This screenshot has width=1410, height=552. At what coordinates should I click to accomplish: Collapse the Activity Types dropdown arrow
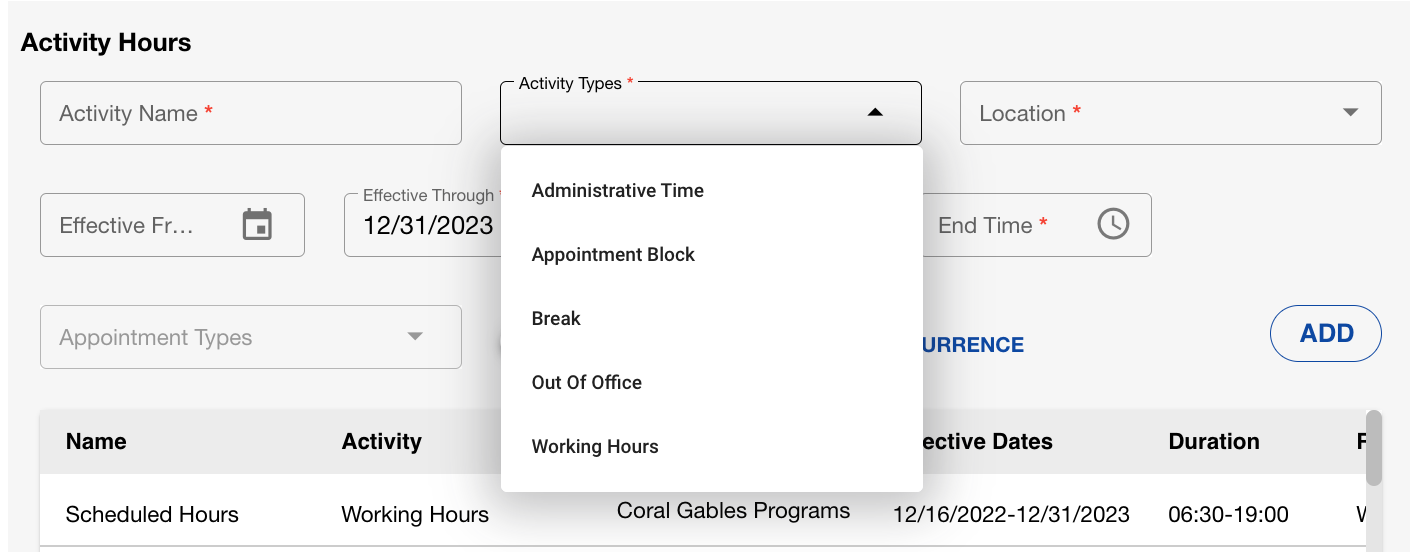point(875,113)
